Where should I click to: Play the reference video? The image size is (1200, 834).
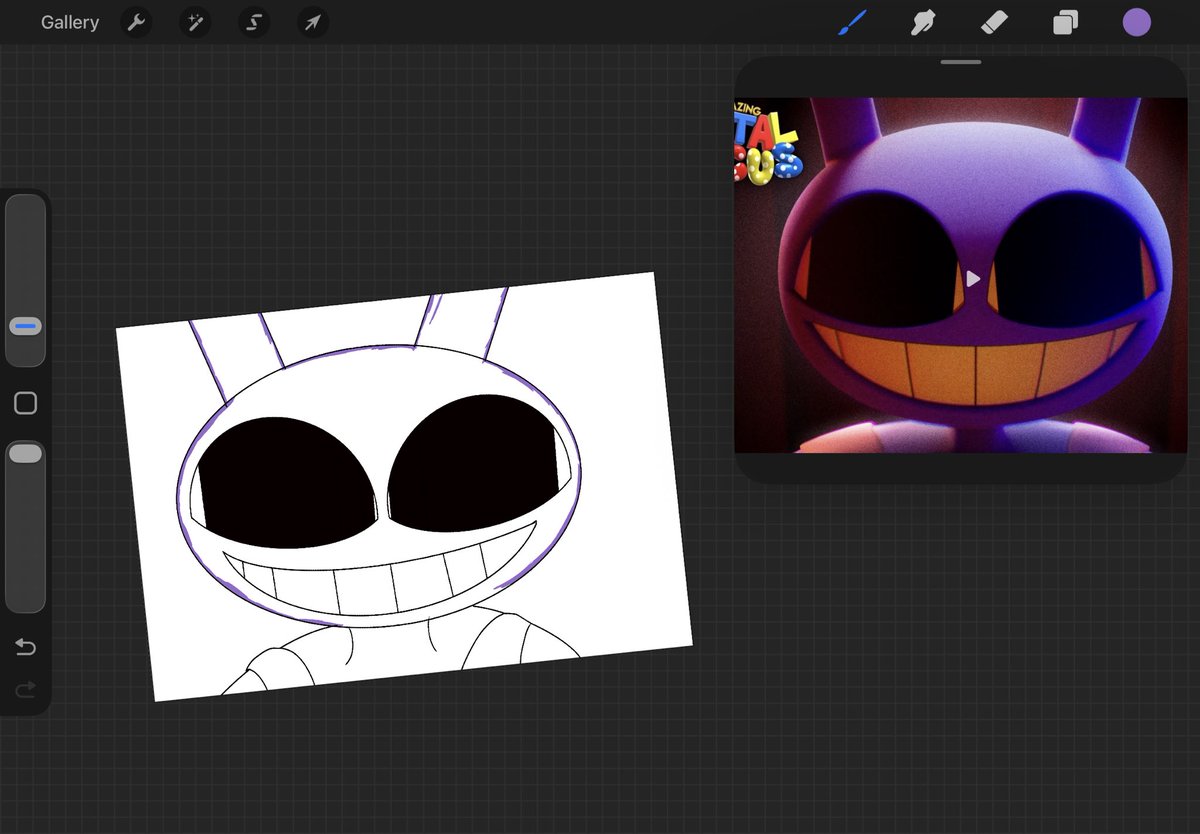coord(972,278)
